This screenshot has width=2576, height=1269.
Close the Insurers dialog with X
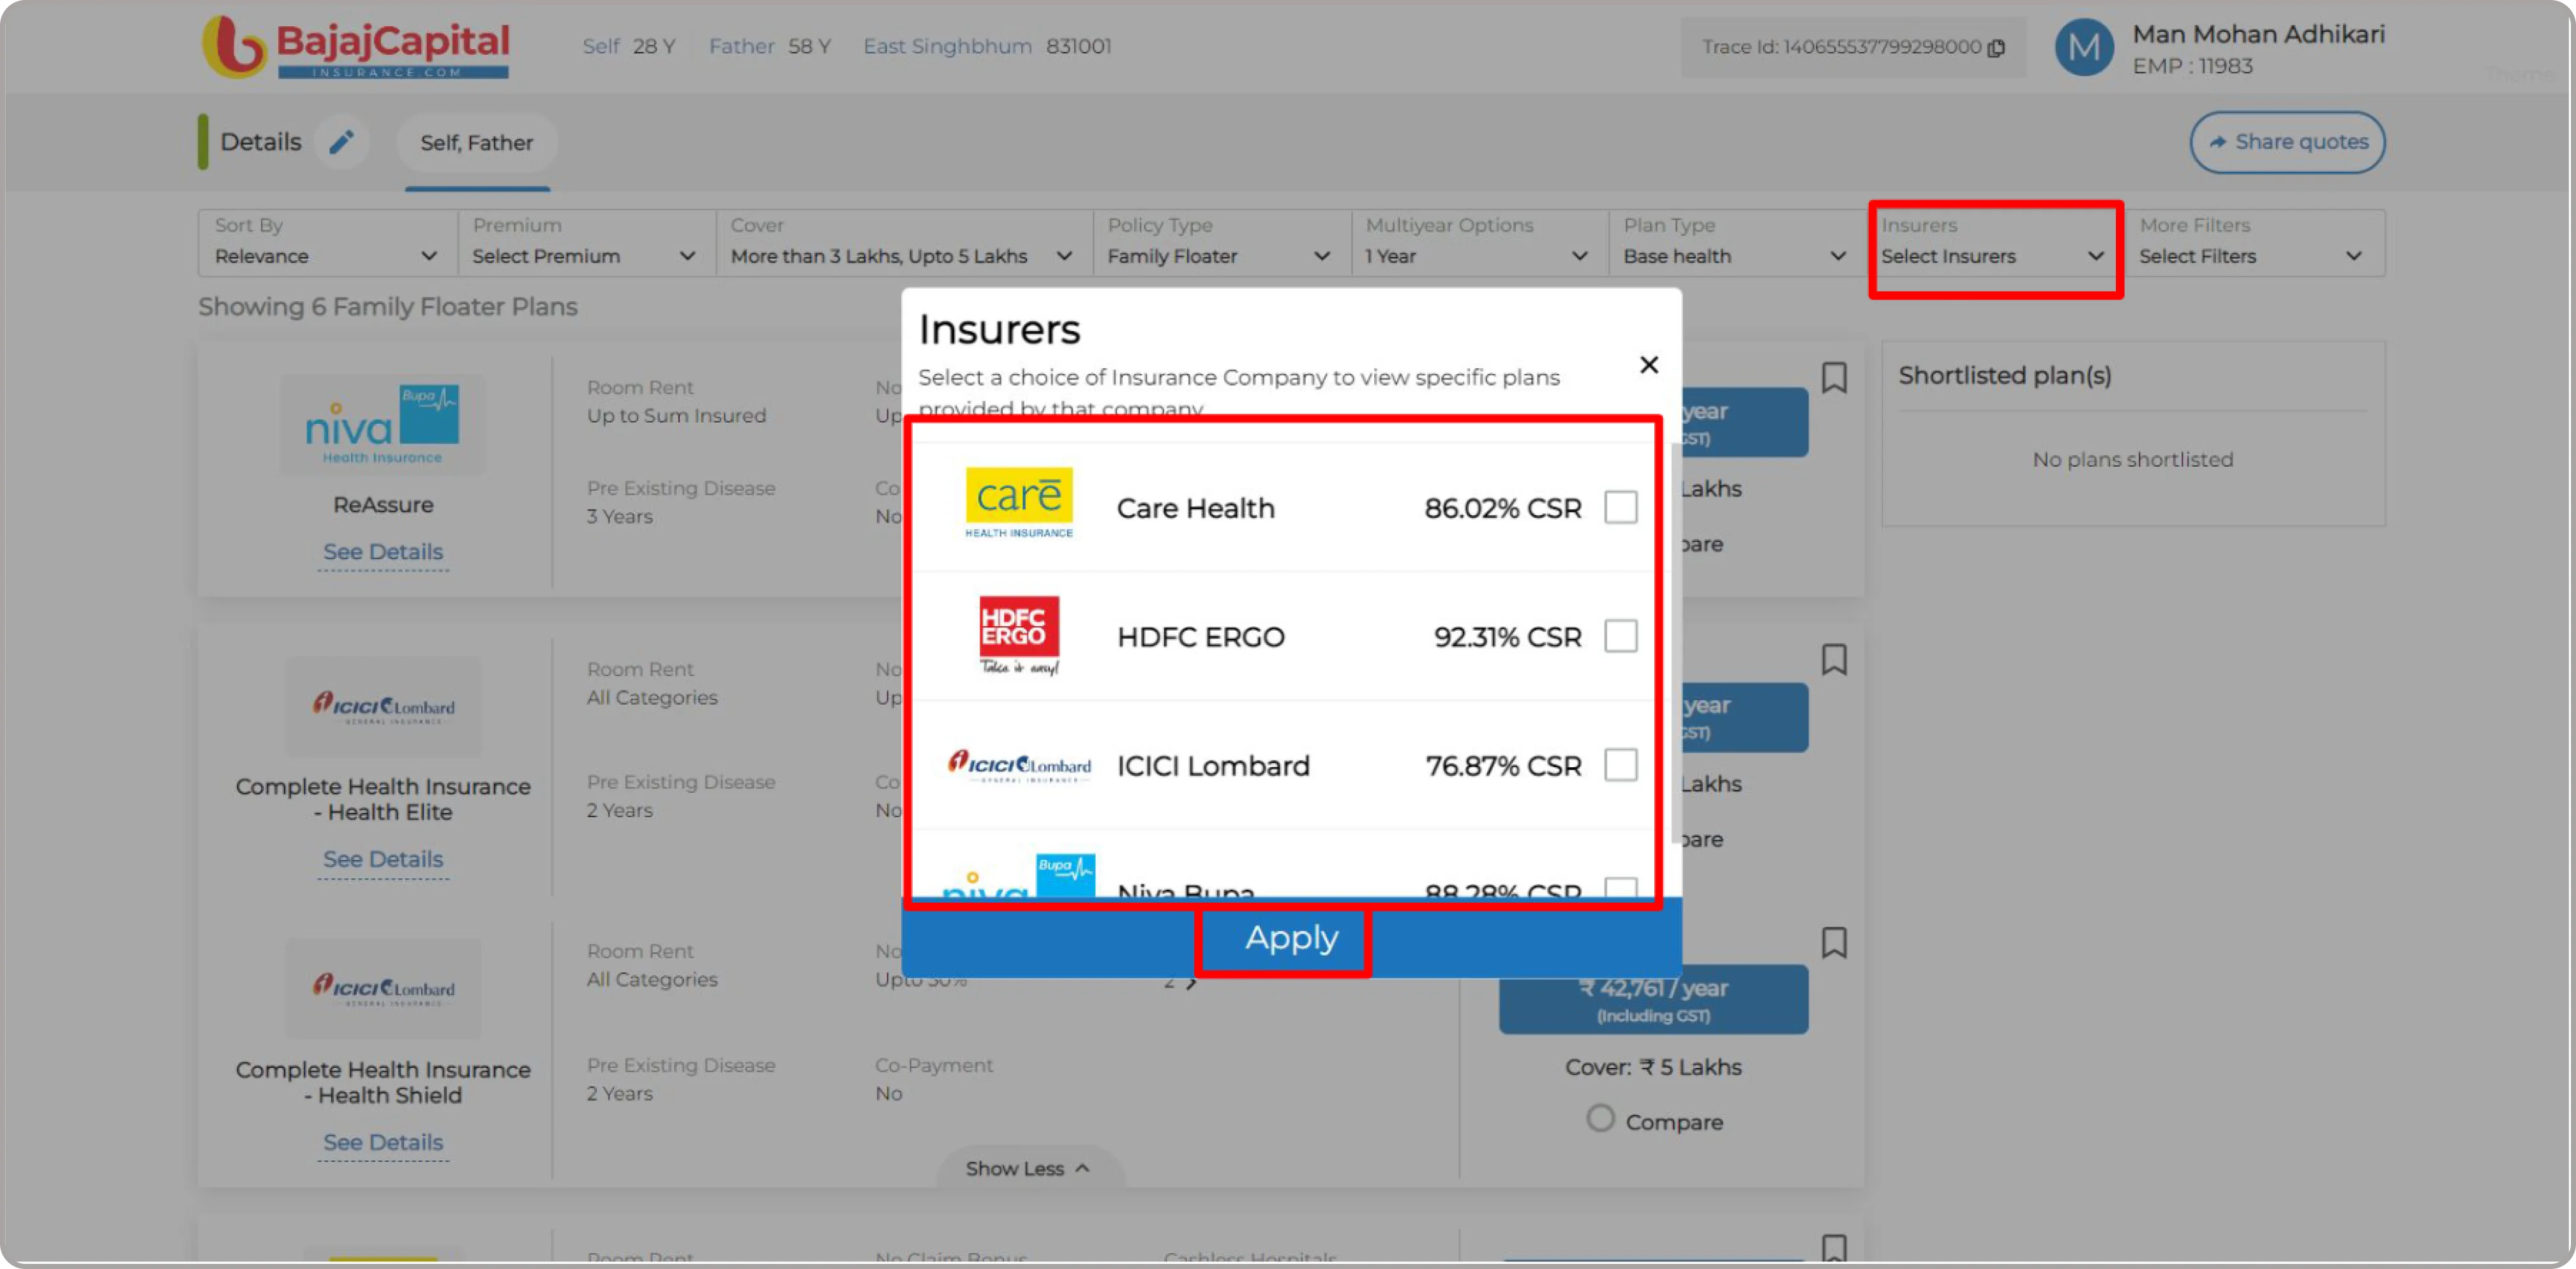pyautogui.click(x=1649, y=365)
